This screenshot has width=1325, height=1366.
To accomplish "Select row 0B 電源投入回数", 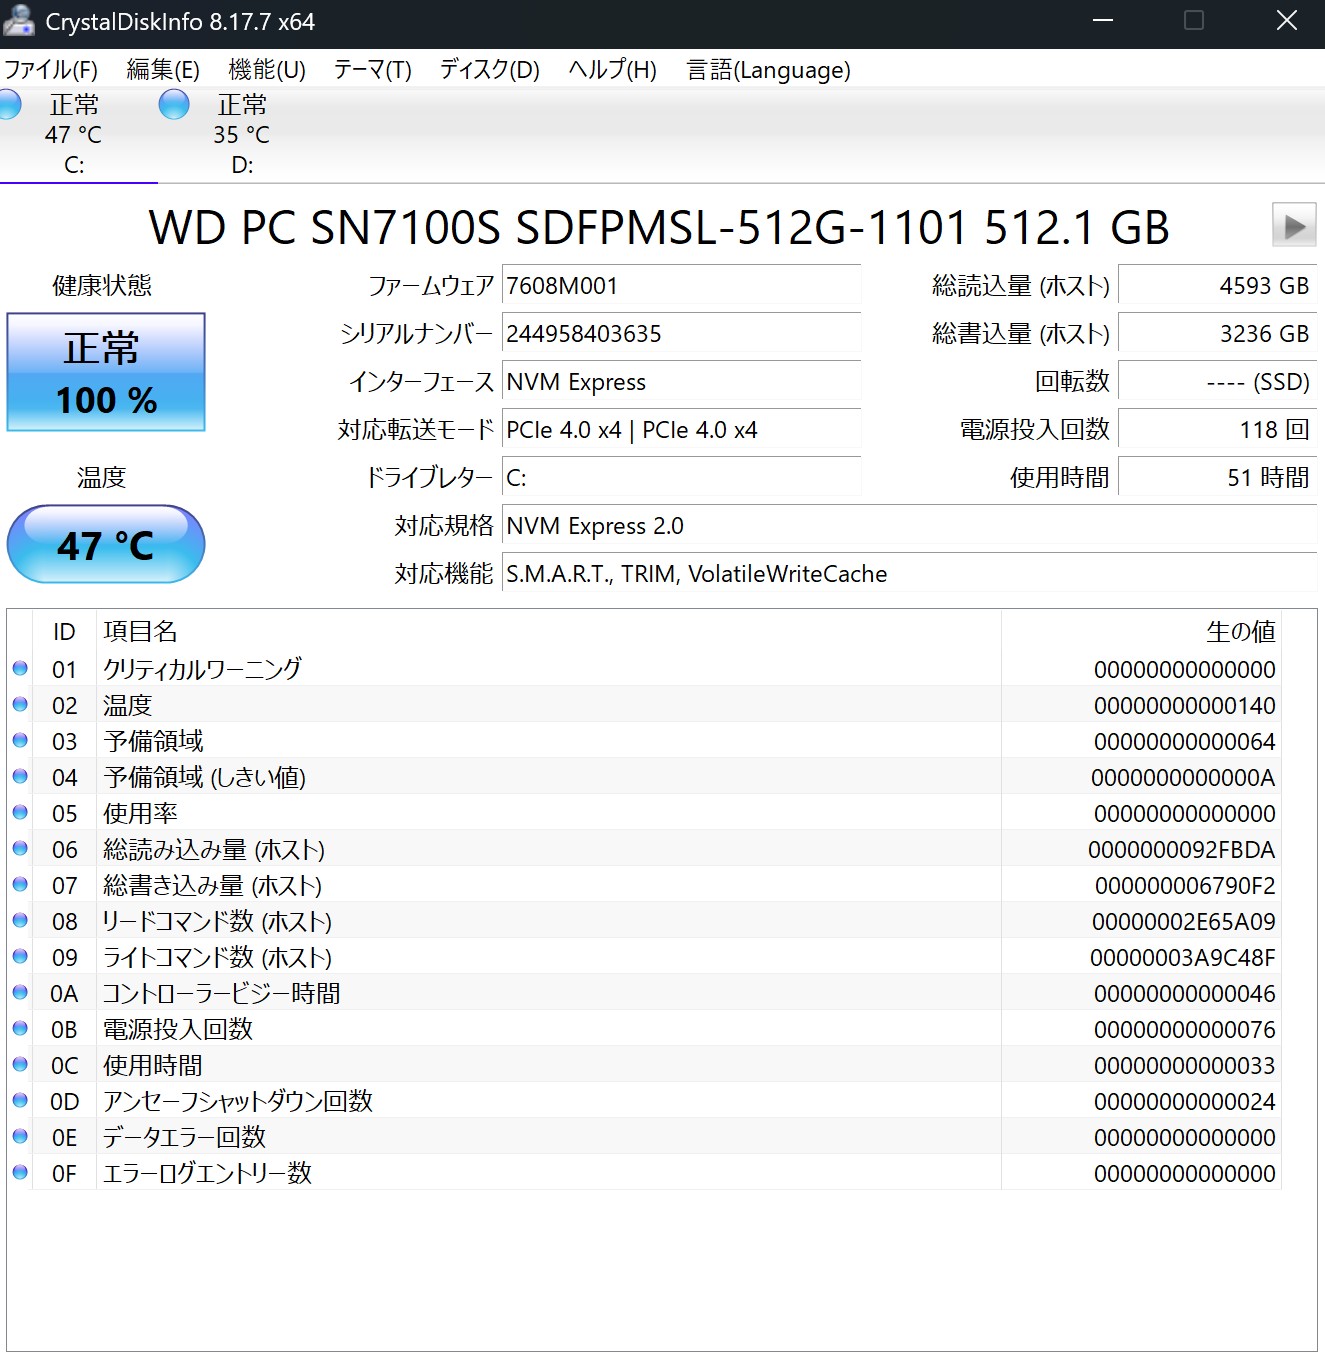I will (644, 1029).
